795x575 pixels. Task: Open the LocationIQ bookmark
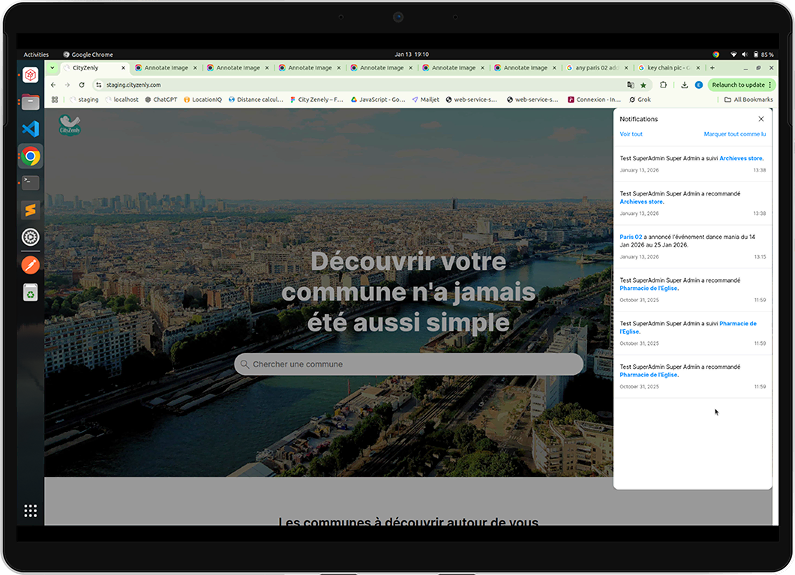click(x=203, y=100)
